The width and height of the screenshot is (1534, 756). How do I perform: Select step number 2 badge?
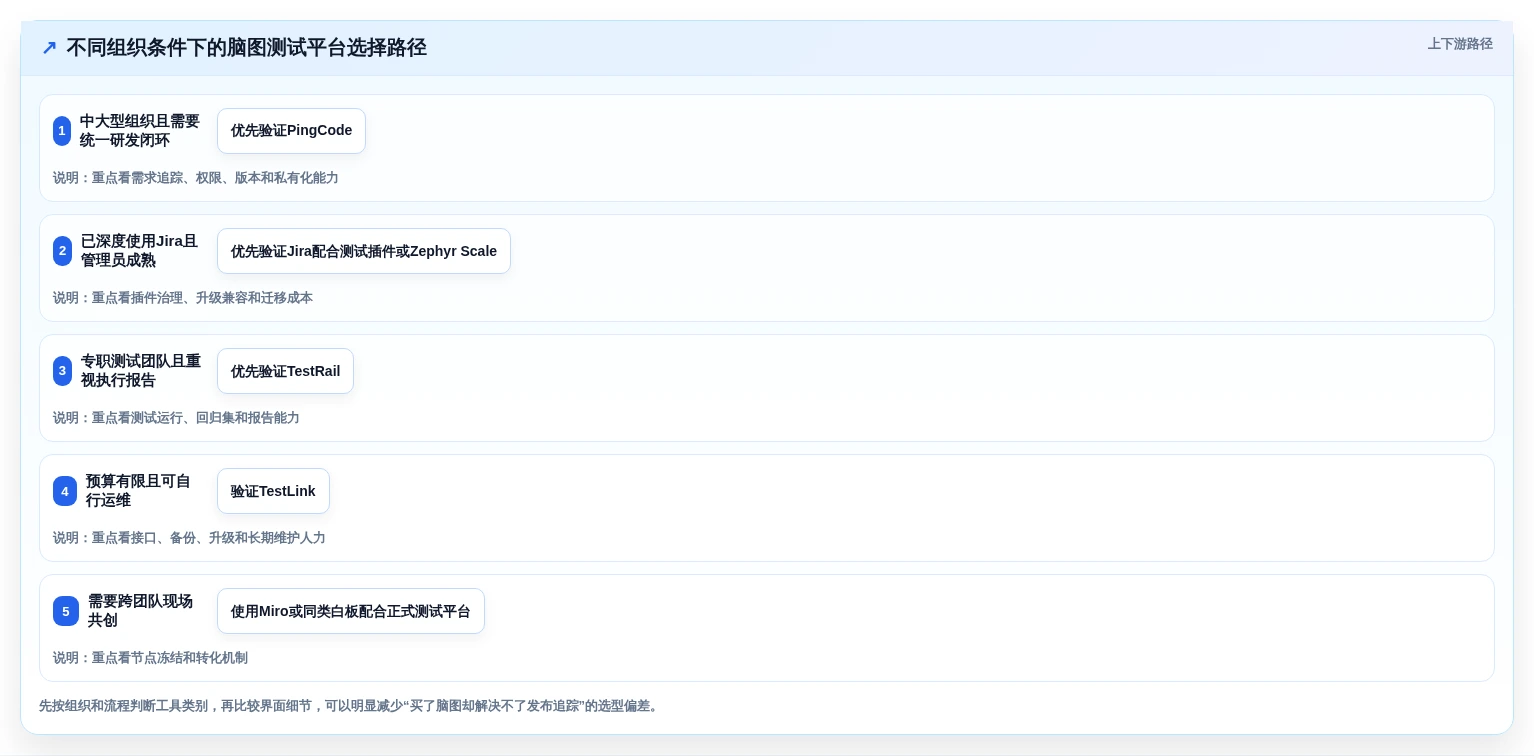coord(63,251)
